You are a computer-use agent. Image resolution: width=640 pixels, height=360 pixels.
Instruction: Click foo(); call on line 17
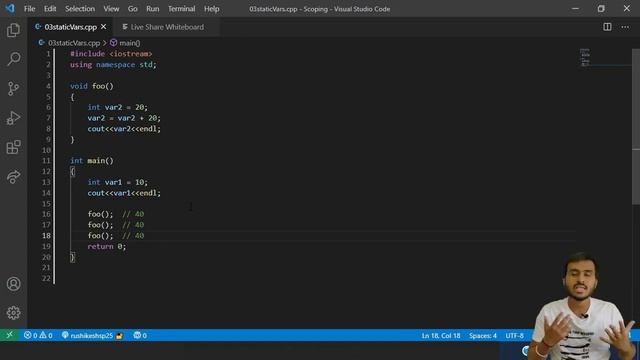pos(100,225)
